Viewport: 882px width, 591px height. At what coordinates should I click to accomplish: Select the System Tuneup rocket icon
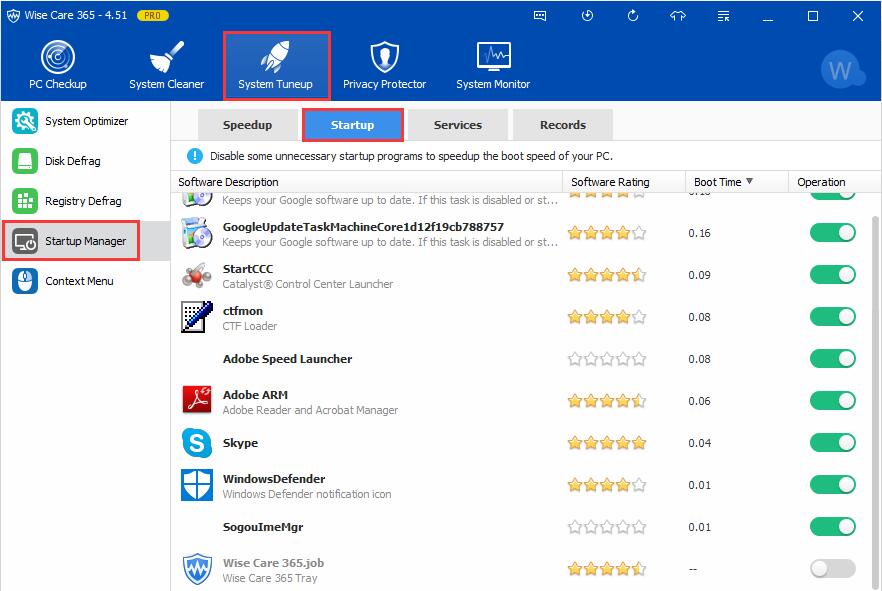click(x=275, y=56)
